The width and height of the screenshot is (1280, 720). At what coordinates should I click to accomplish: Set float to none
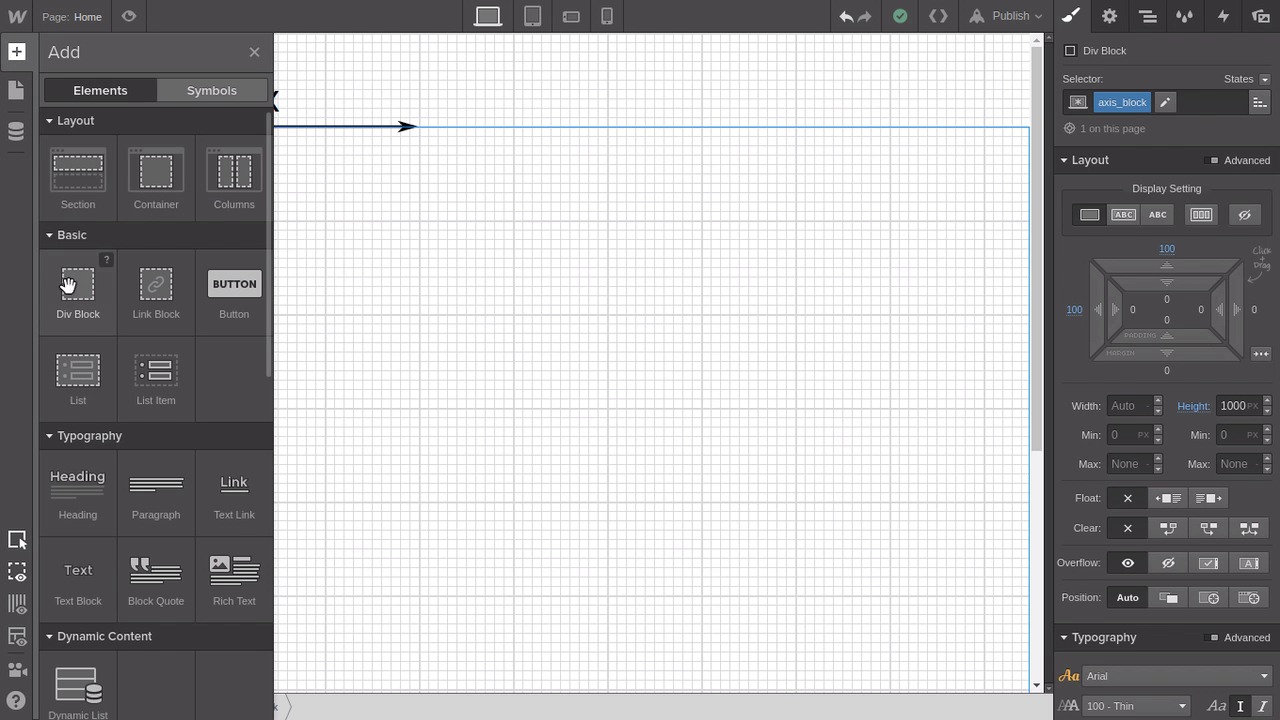point(1128,498)
